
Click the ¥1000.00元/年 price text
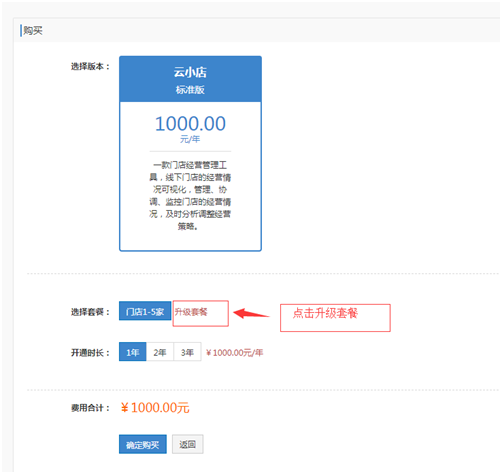pos(235,352)
